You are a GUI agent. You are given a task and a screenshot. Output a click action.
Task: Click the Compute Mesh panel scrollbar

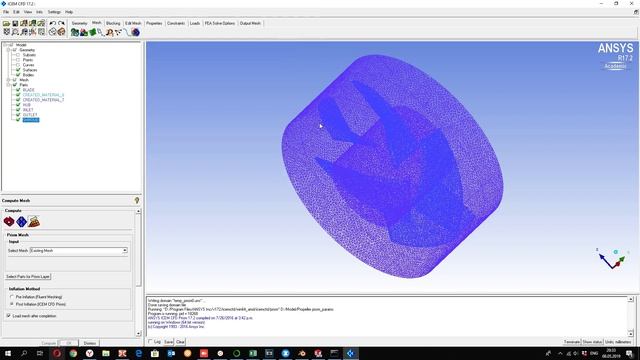coord(138,272)
